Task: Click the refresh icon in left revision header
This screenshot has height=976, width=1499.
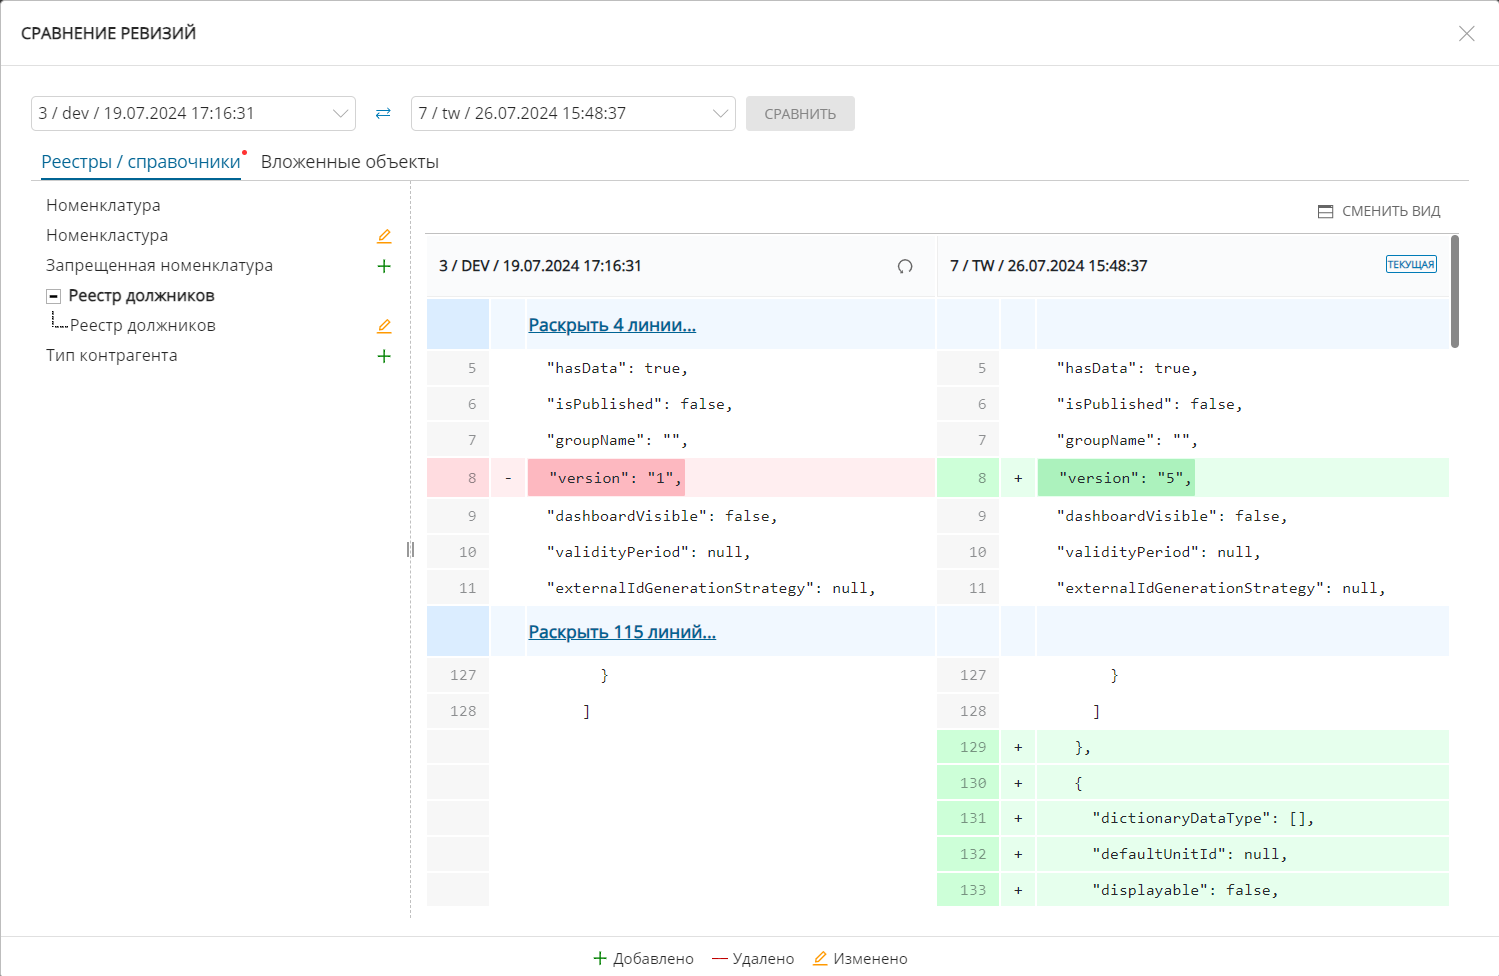Action: tap(905, 266)
